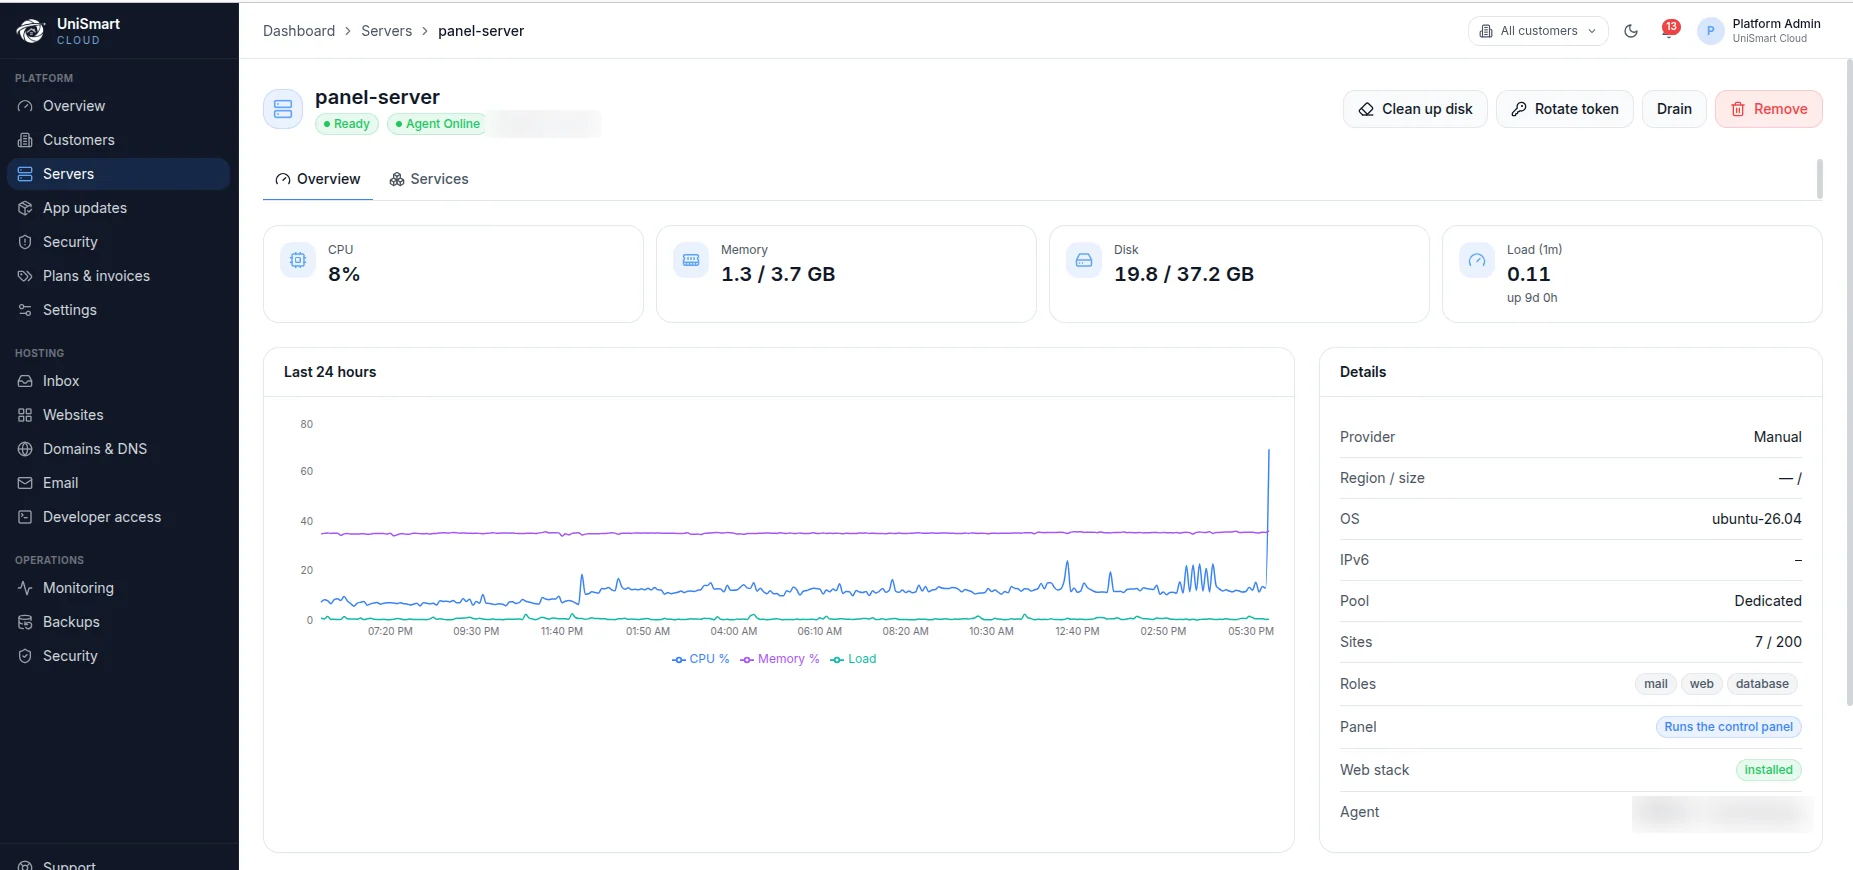1853x870 pixels.
Task: Click the installed Web stack badge
Action: click(1768, 770)
